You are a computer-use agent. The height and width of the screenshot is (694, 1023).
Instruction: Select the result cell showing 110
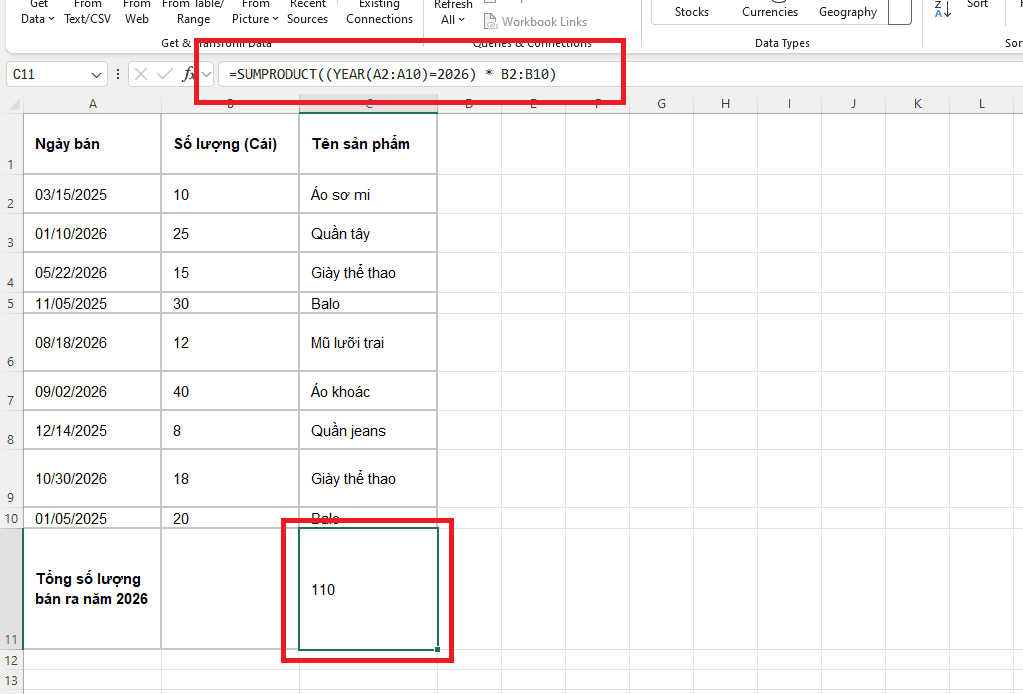(x=368, y=589)
